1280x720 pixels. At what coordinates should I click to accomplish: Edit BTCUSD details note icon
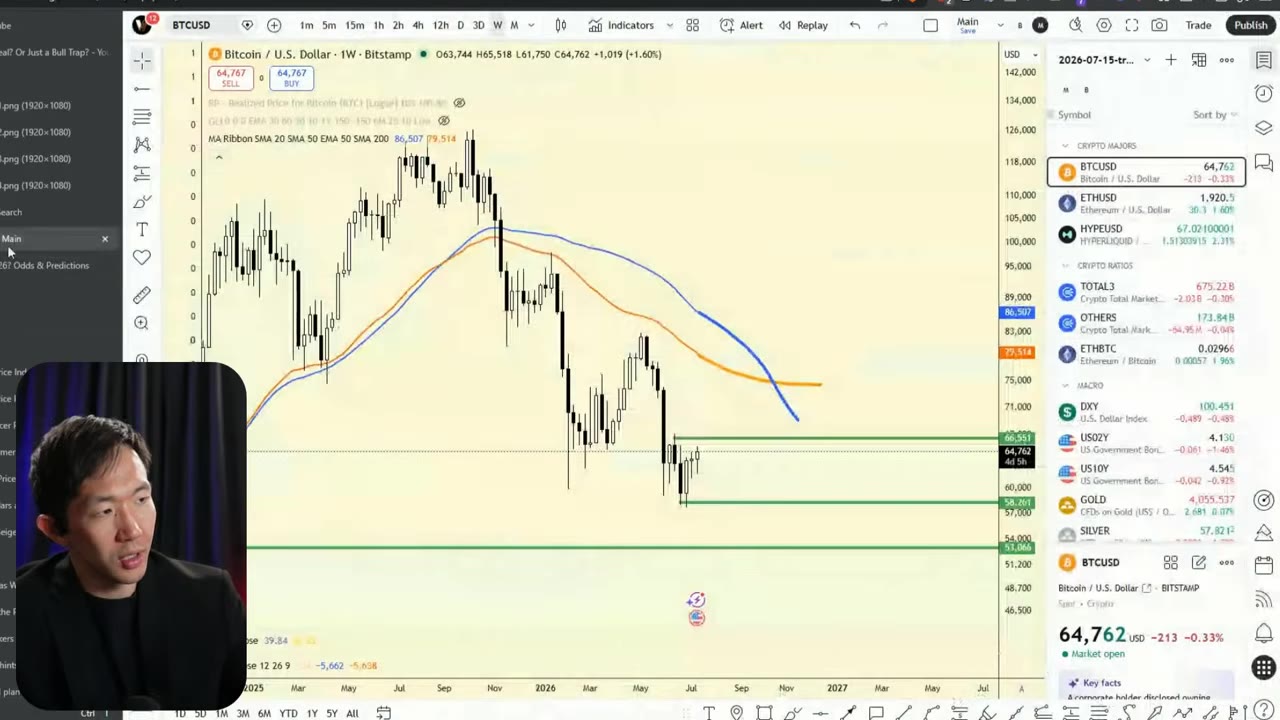point(1199,563)
